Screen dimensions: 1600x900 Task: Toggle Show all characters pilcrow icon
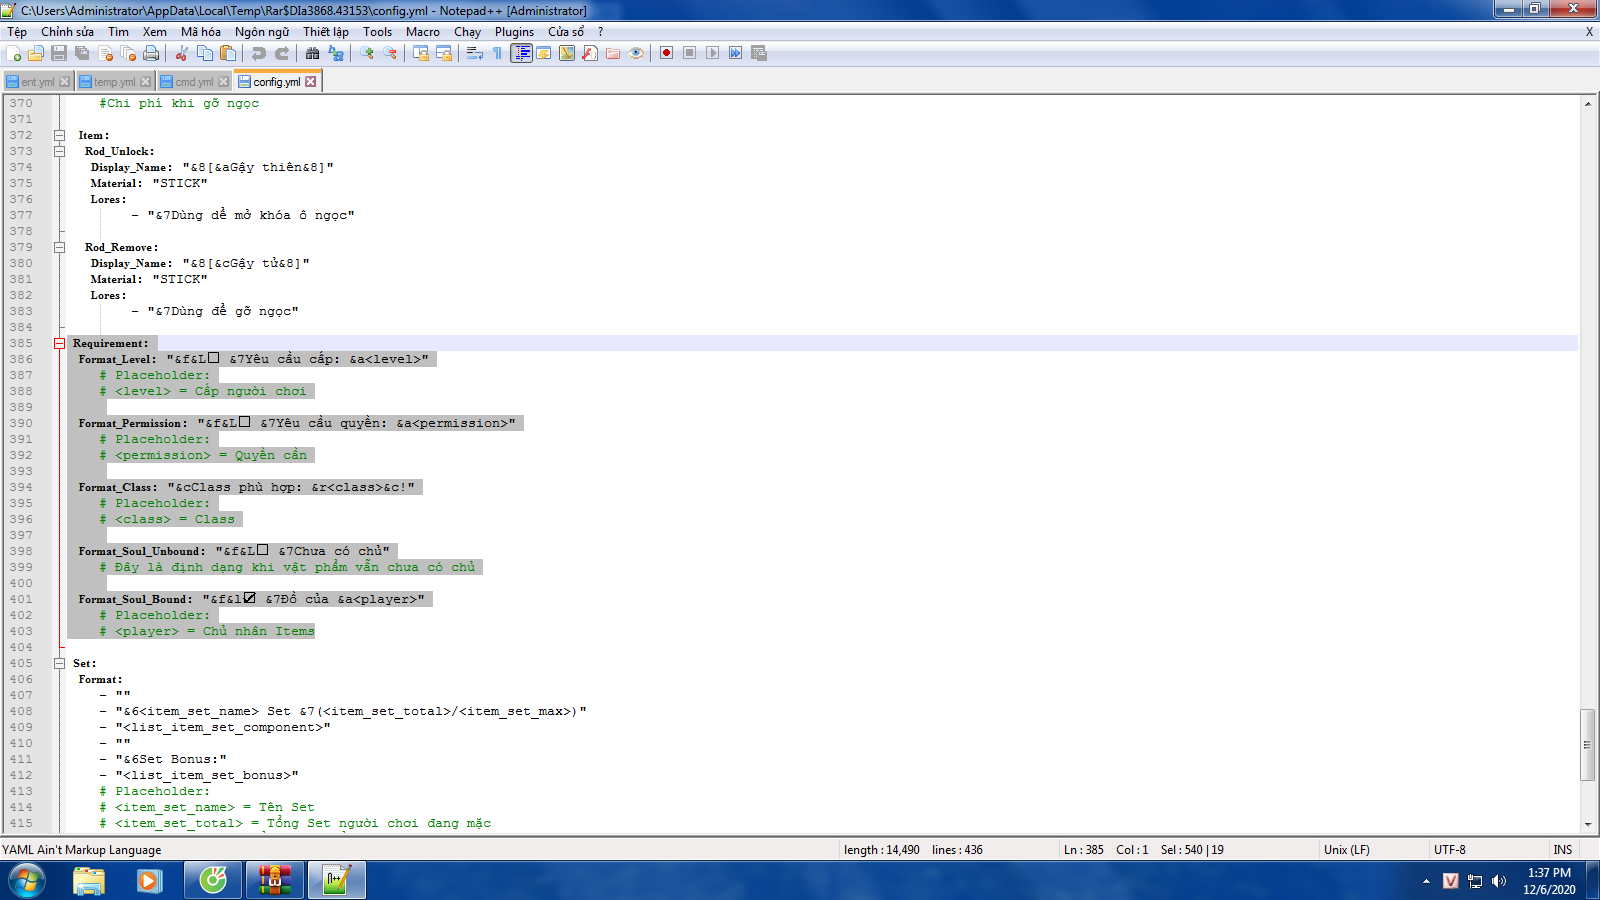498,53
